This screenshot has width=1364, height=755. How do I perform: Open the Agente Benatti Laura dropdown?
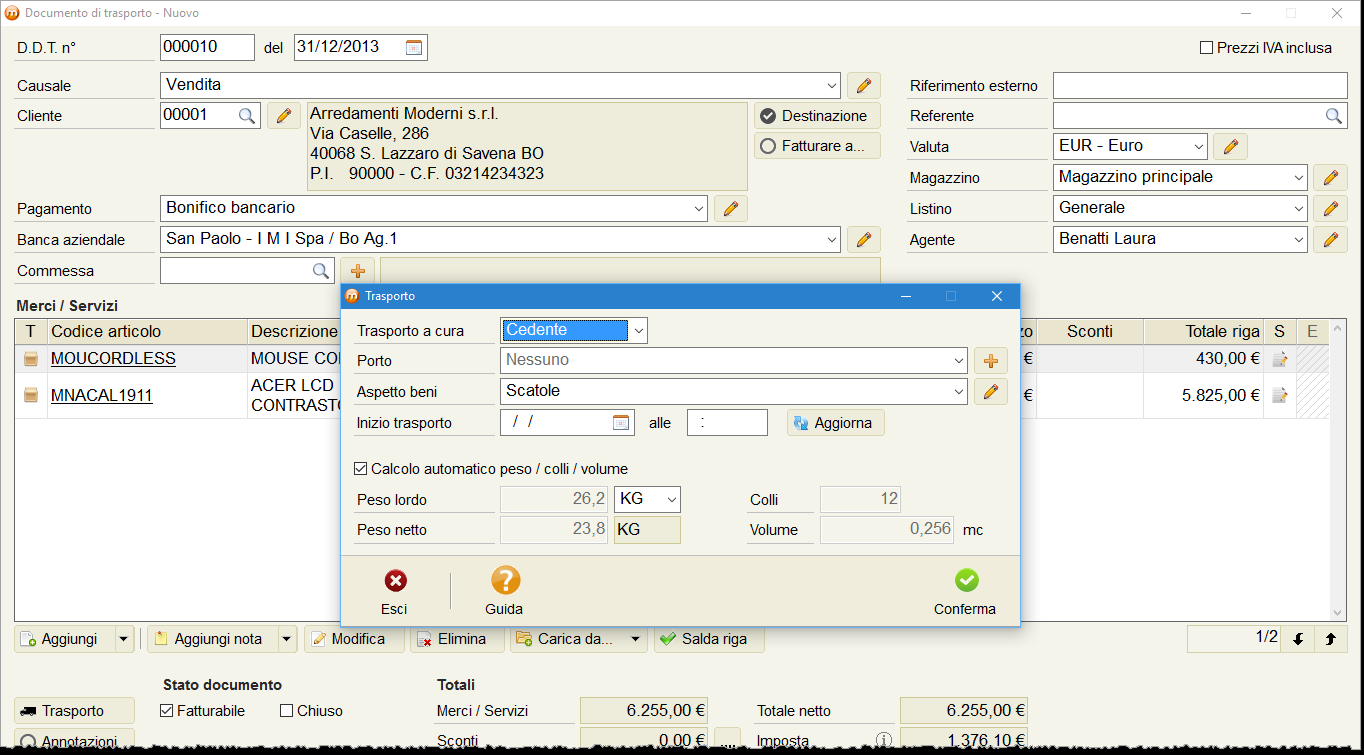tap(1299, 240)
